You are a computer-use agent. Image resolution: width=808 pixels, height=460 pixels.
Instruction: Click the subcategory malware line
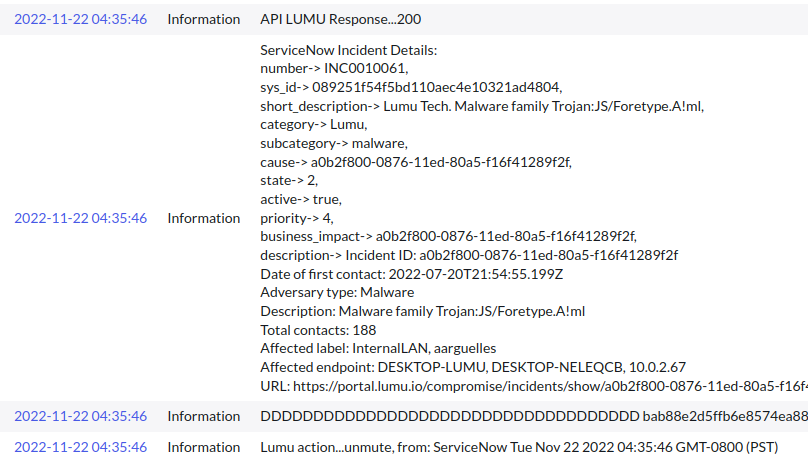click(333, 143)
